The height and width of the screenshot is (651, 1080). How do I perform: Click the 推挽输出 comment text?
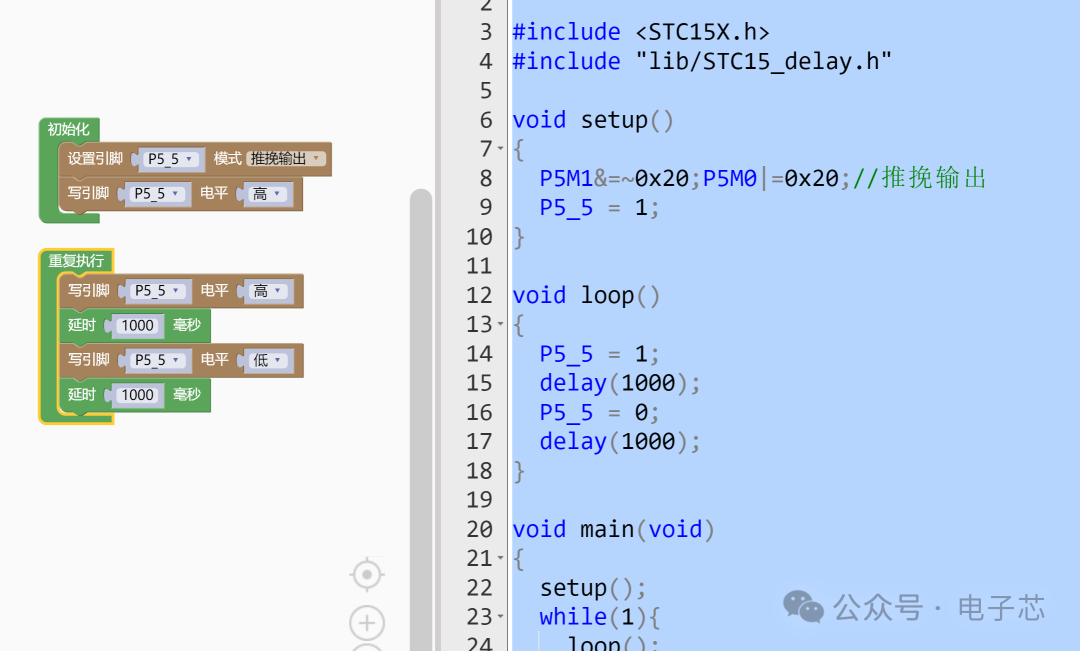pyautogui.click(x=934, y=178)
